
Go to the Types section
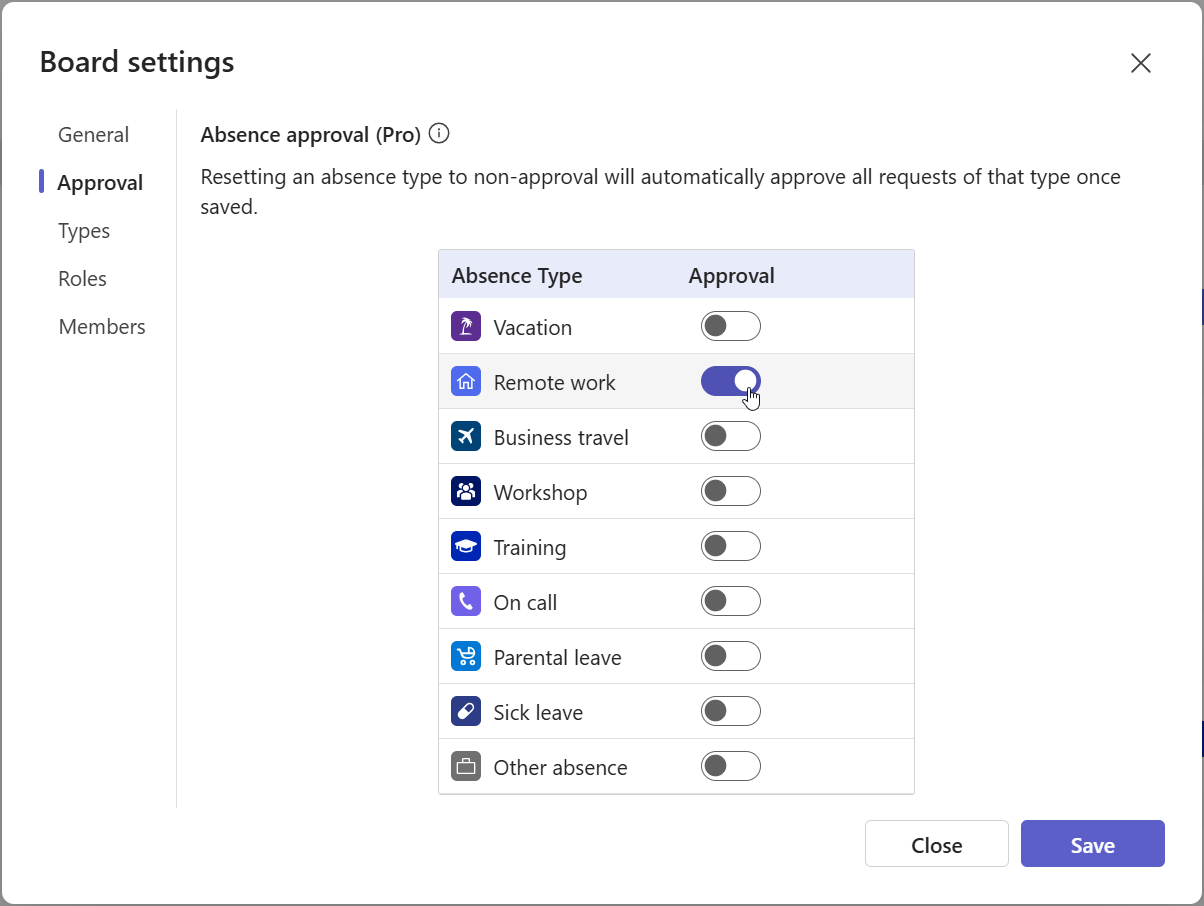[x=84, y=231]
